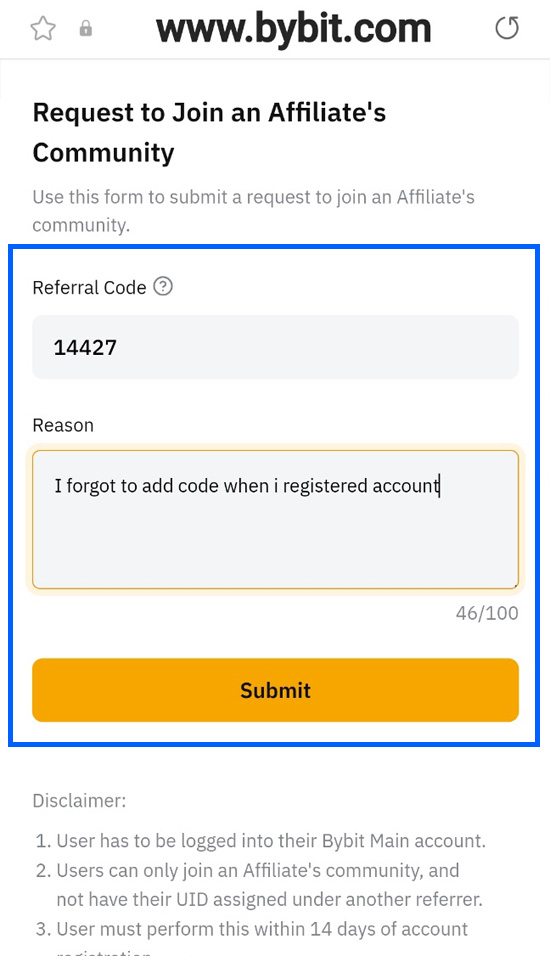The height and width of the screenshot is (956, 550).
Task: Select the page heading about Affiliate's Community
Action: tap(209, 132)
